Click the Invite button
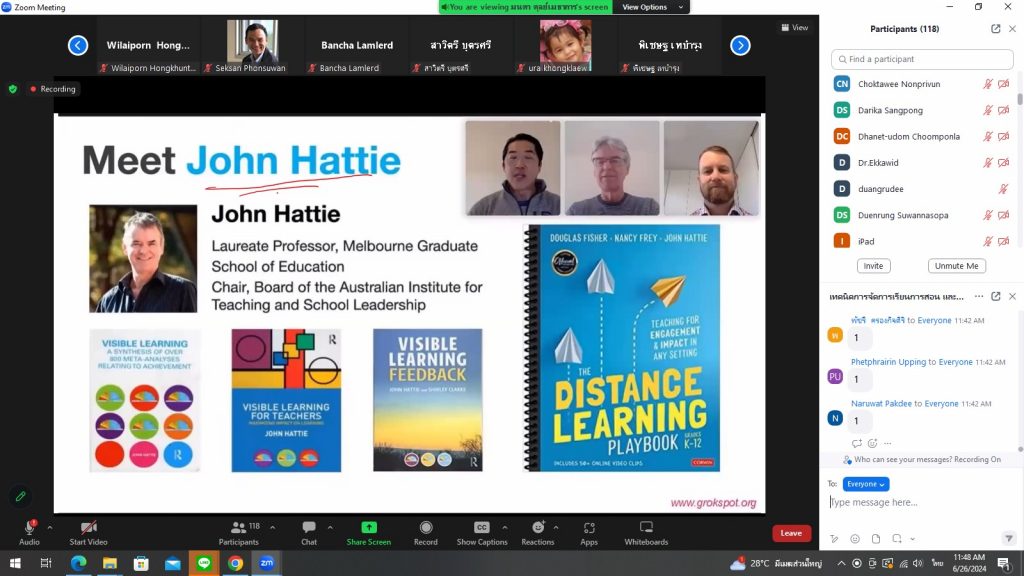The image size is (1024, 576). 873,266
